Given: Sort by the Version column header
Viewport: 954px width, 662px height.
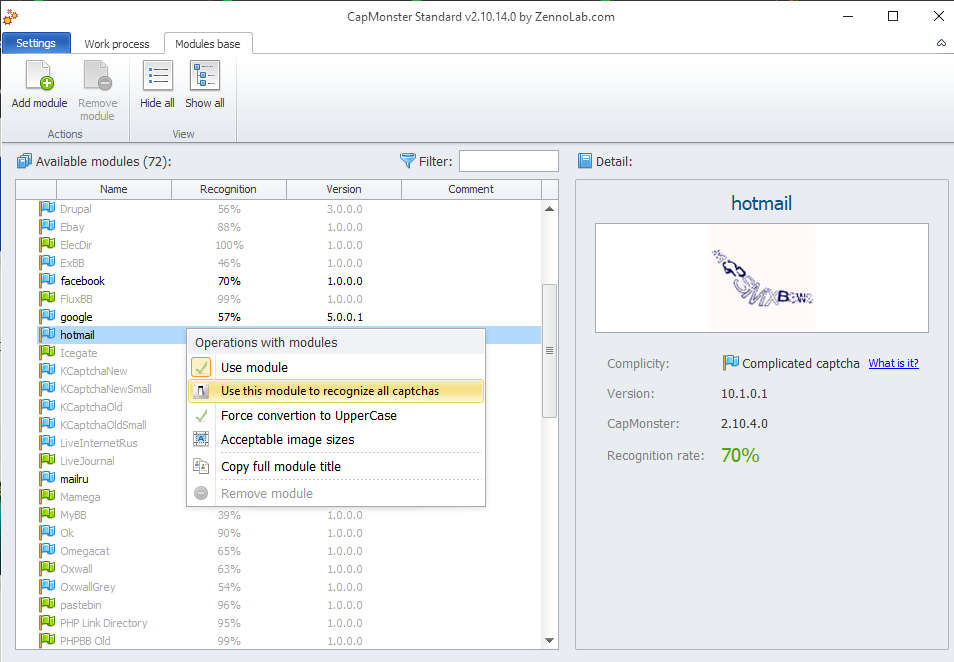Looking at the screenshot, I should (x=344, y=189).
